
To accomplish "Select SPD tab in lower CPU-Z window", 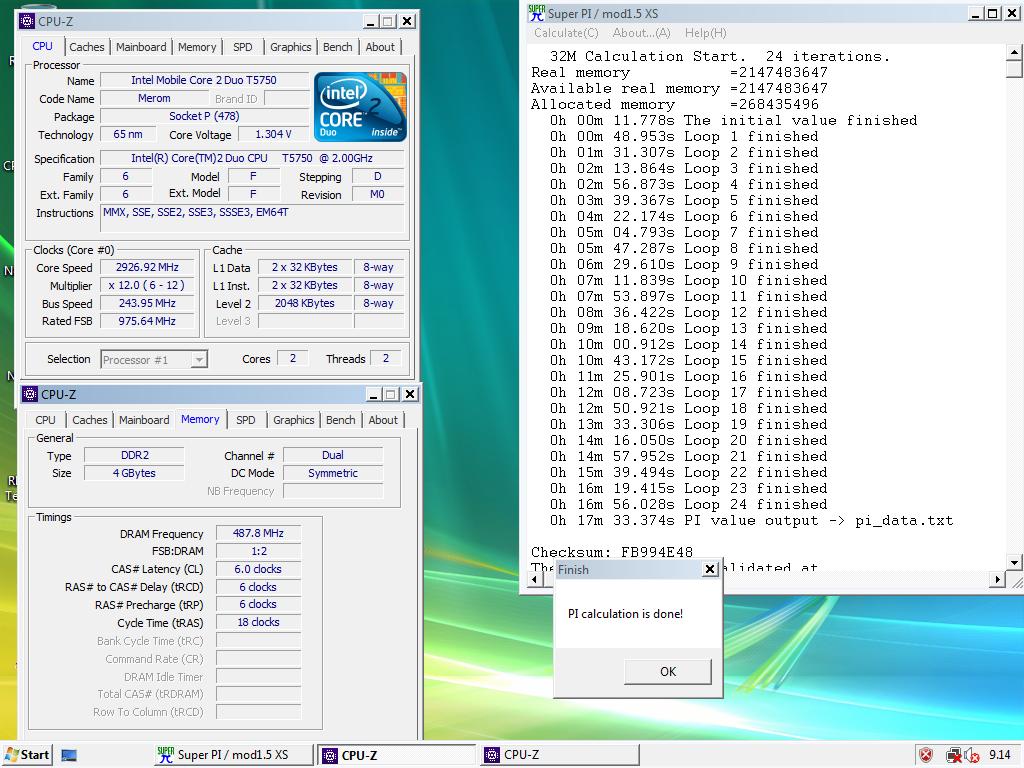I will pyautogui.click(x=246, y=420).
